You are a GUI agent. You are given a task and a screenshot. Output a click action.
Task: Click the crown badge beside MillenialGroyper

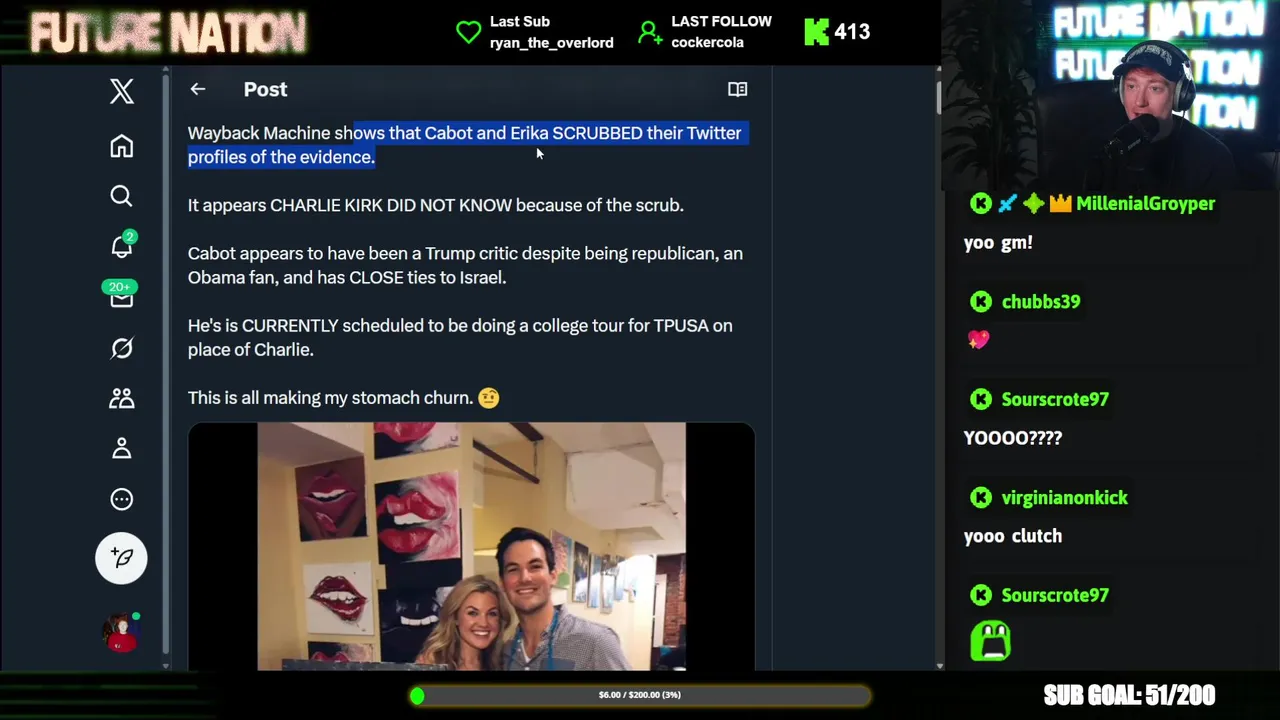[x=1060, y=204]
